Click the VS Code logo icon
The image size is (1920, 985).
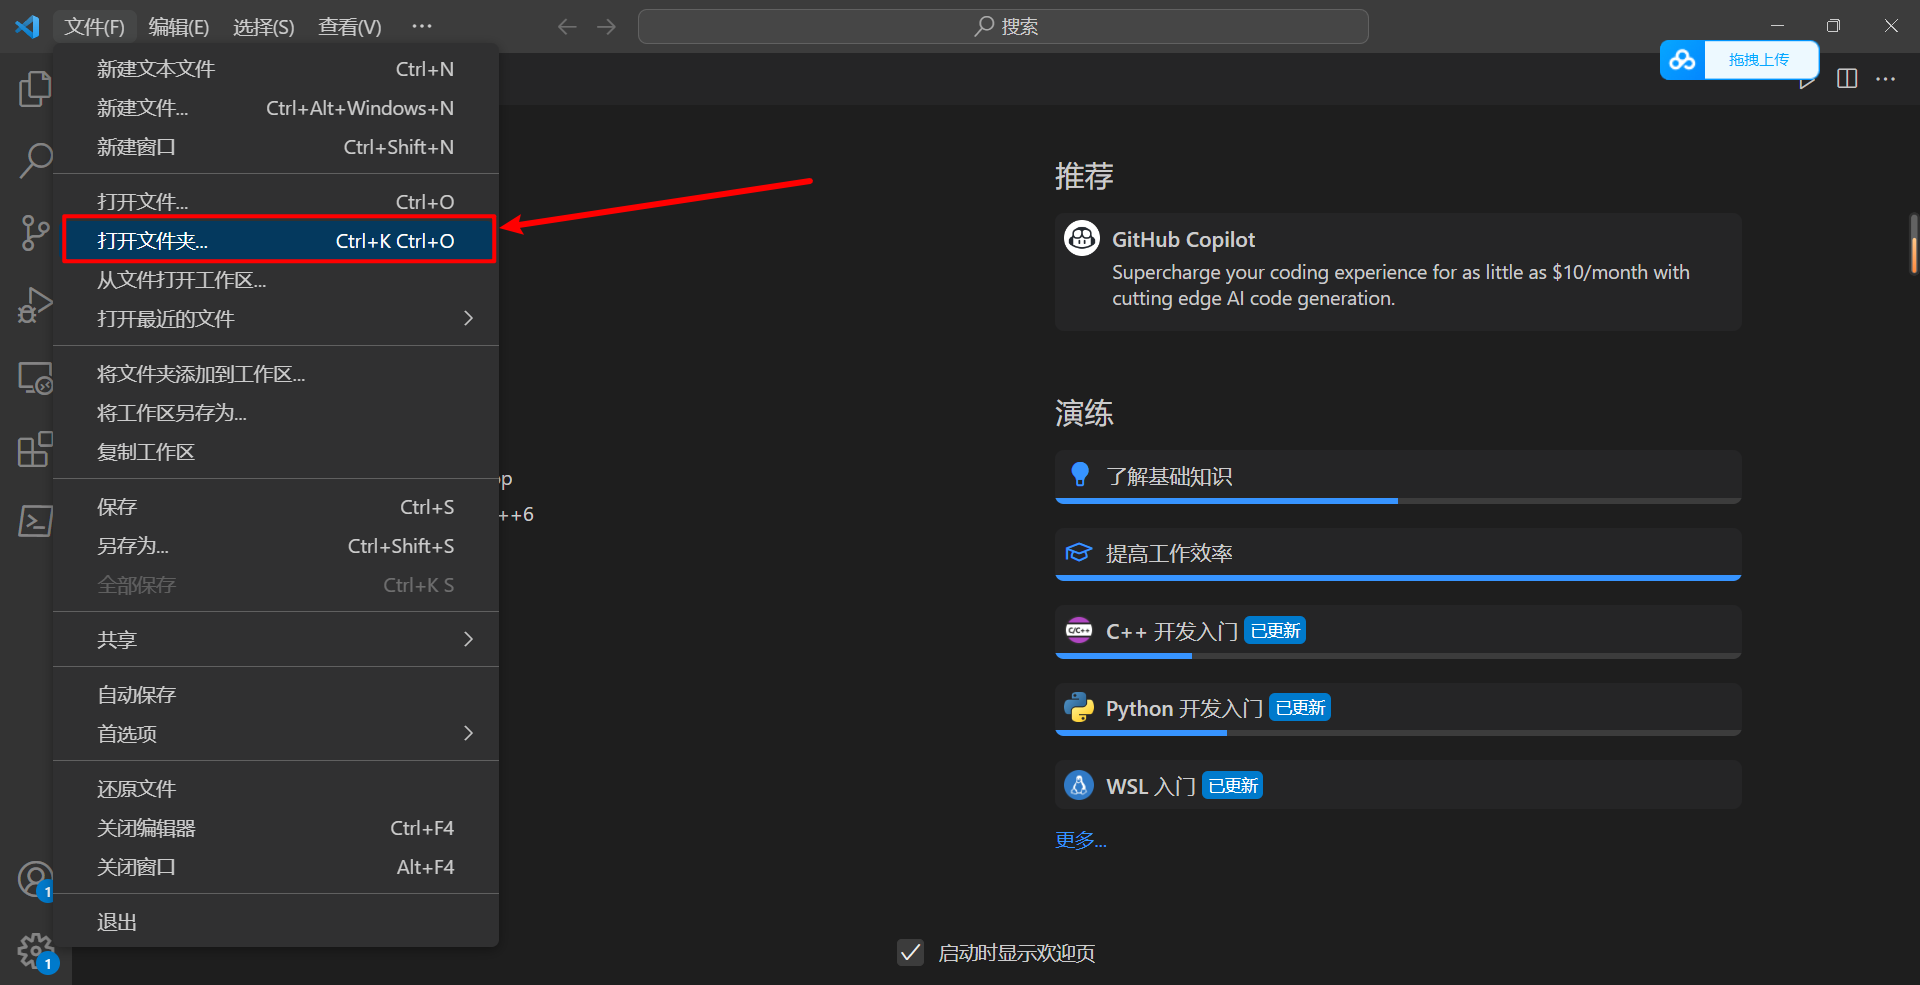pos(27,26)
